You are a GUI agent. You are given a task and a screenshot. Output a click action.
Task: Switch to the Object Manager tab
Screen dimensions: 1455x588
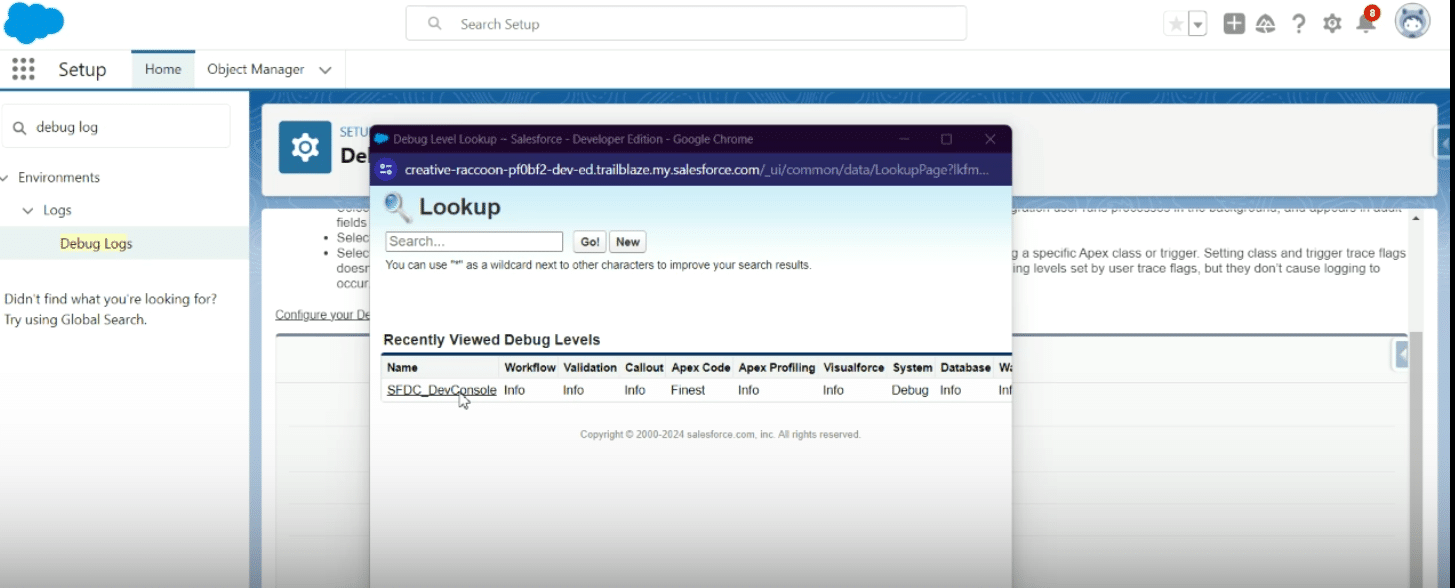pyautogui.click(x=255, y=69)
